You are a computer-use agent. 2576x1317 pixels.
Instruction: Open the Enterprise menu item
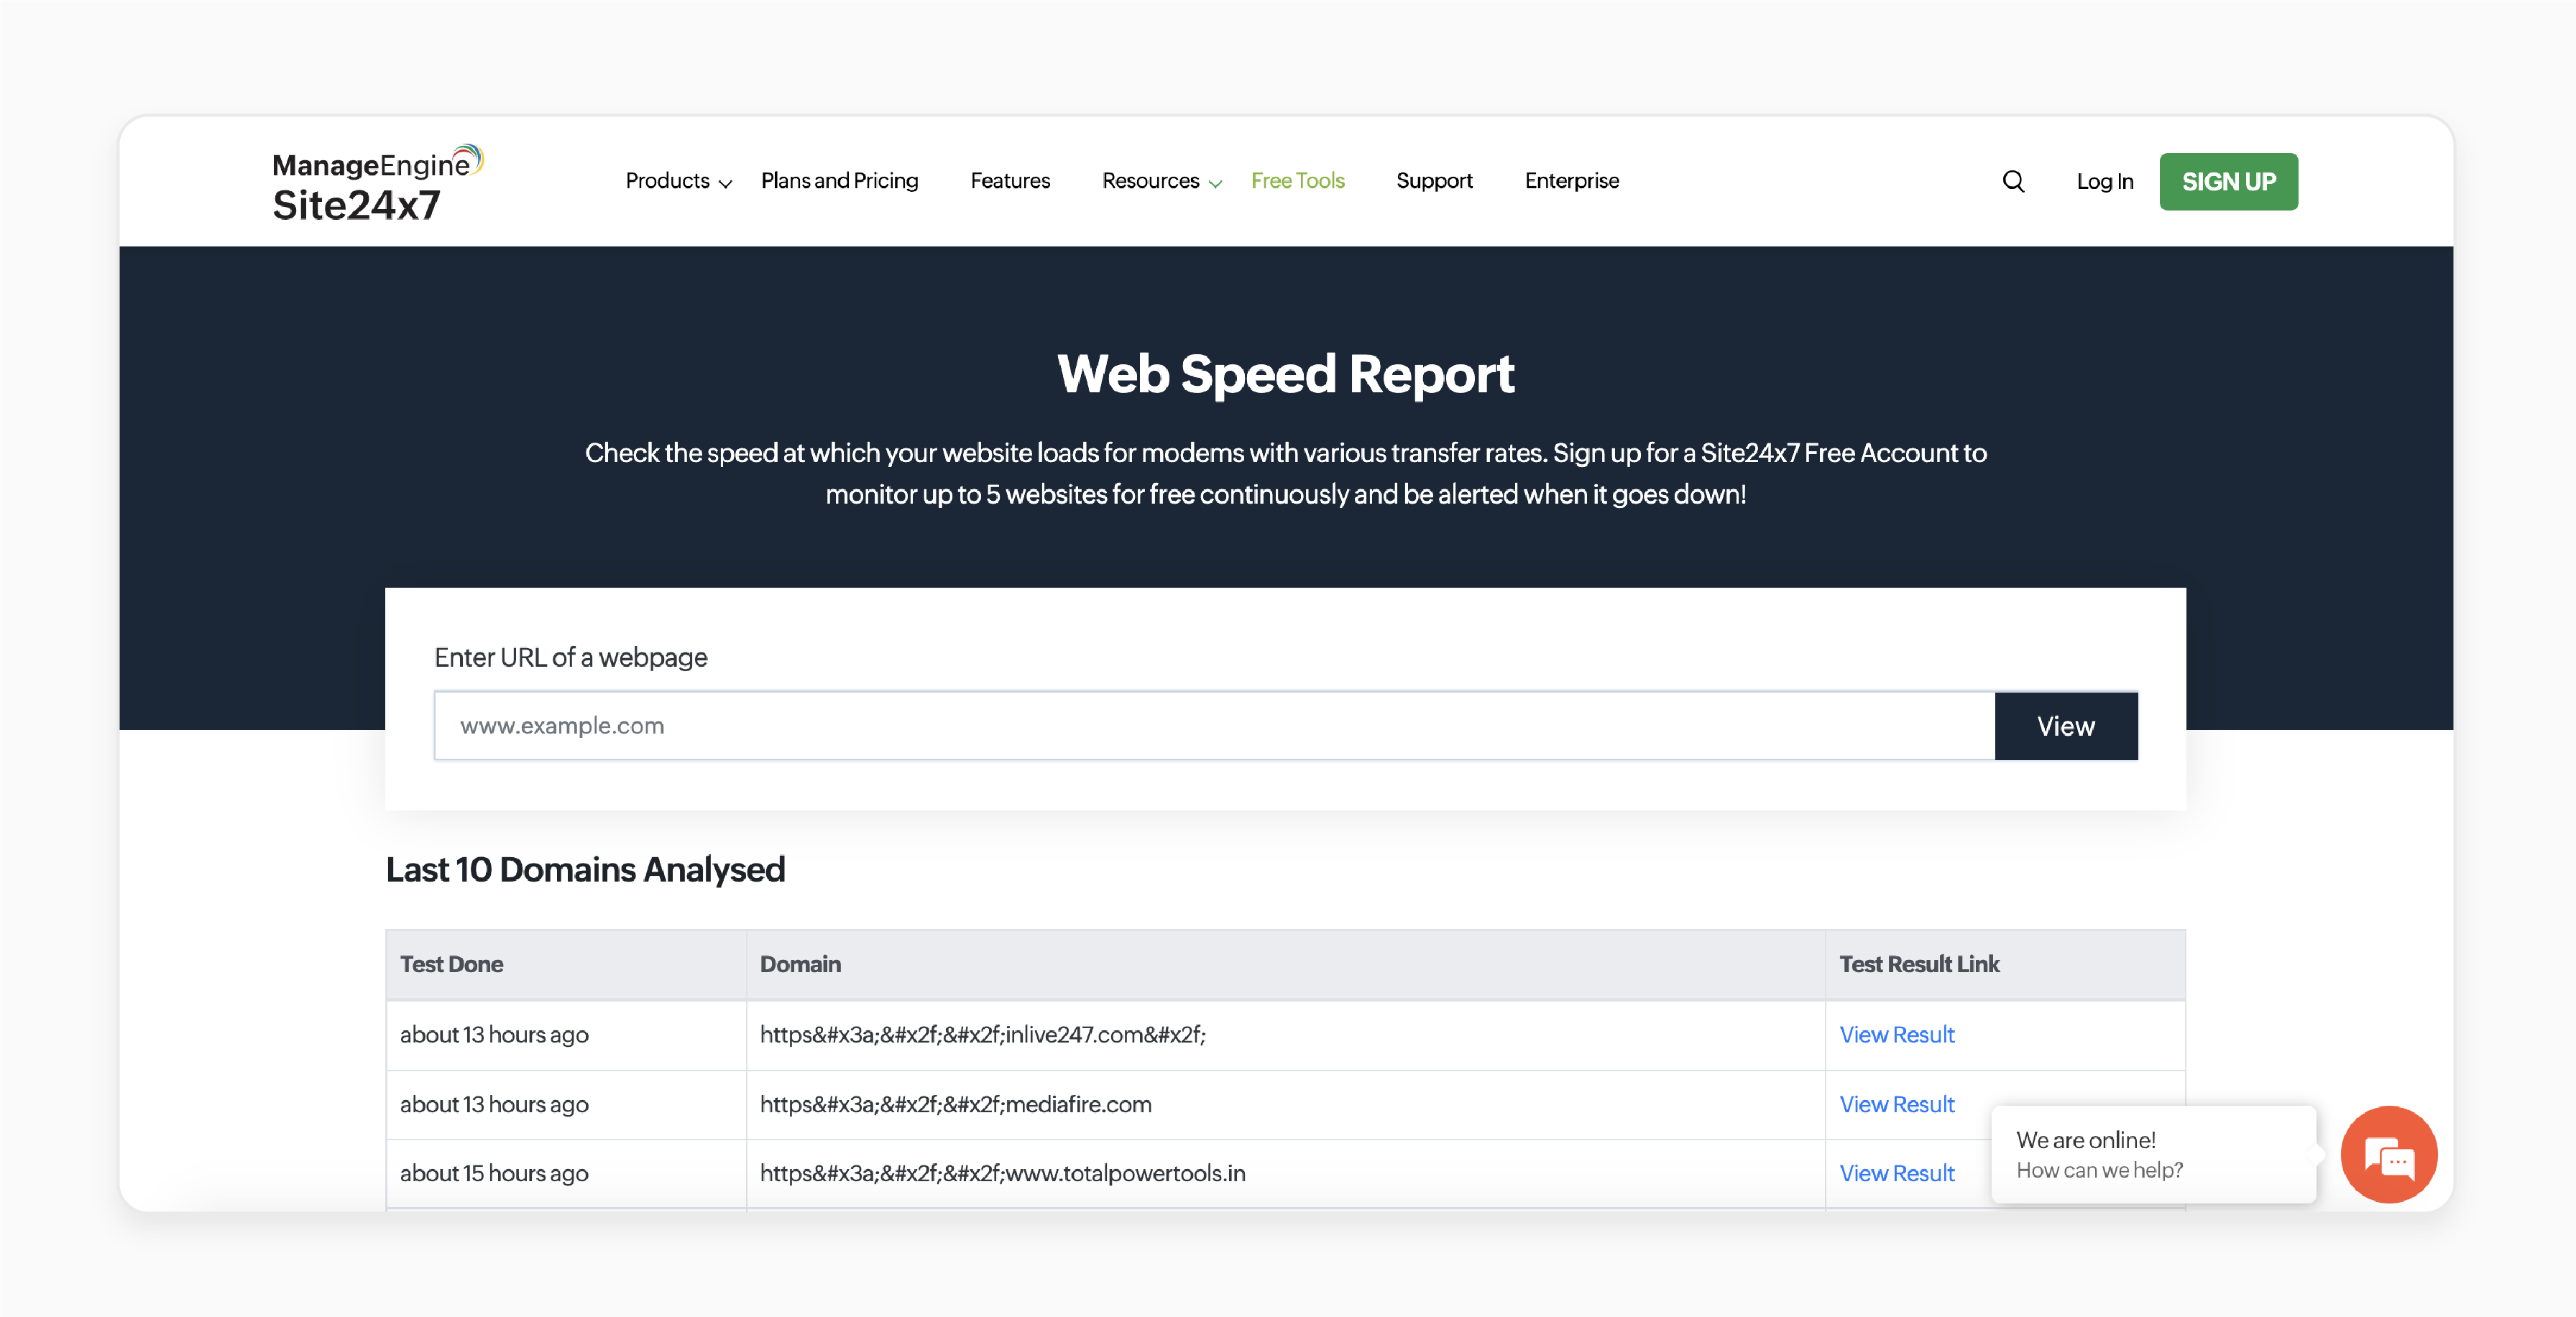click(x=1571, y=181)
